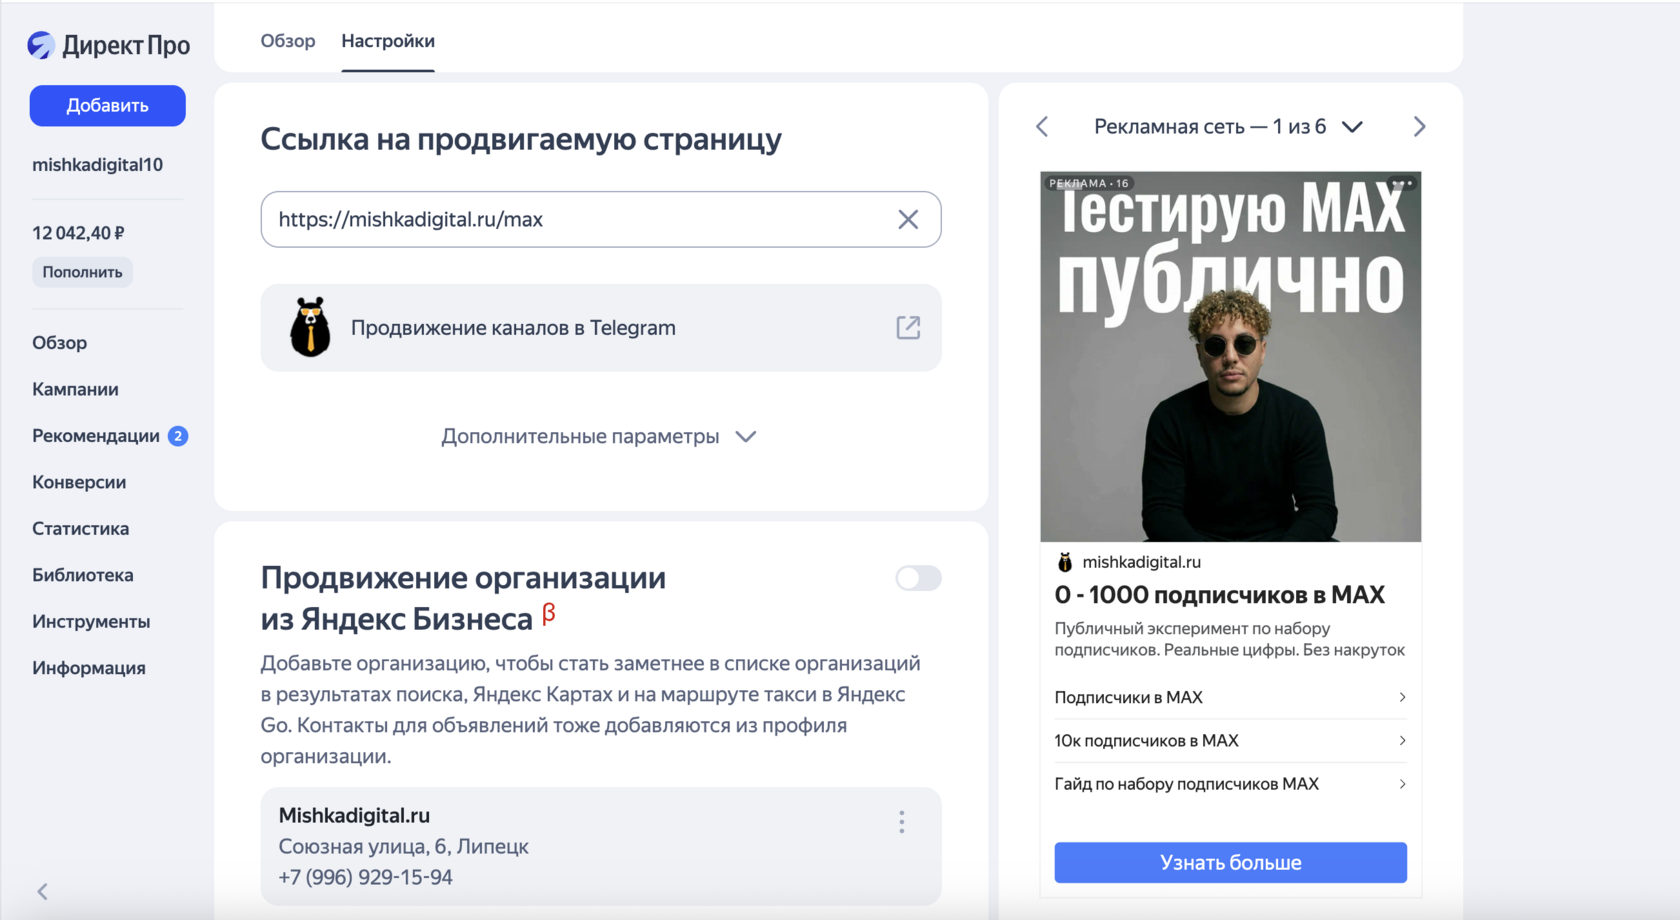1680x920 pixels.
Task: Open Кампании in the sidebar
Action: point(75,389)
